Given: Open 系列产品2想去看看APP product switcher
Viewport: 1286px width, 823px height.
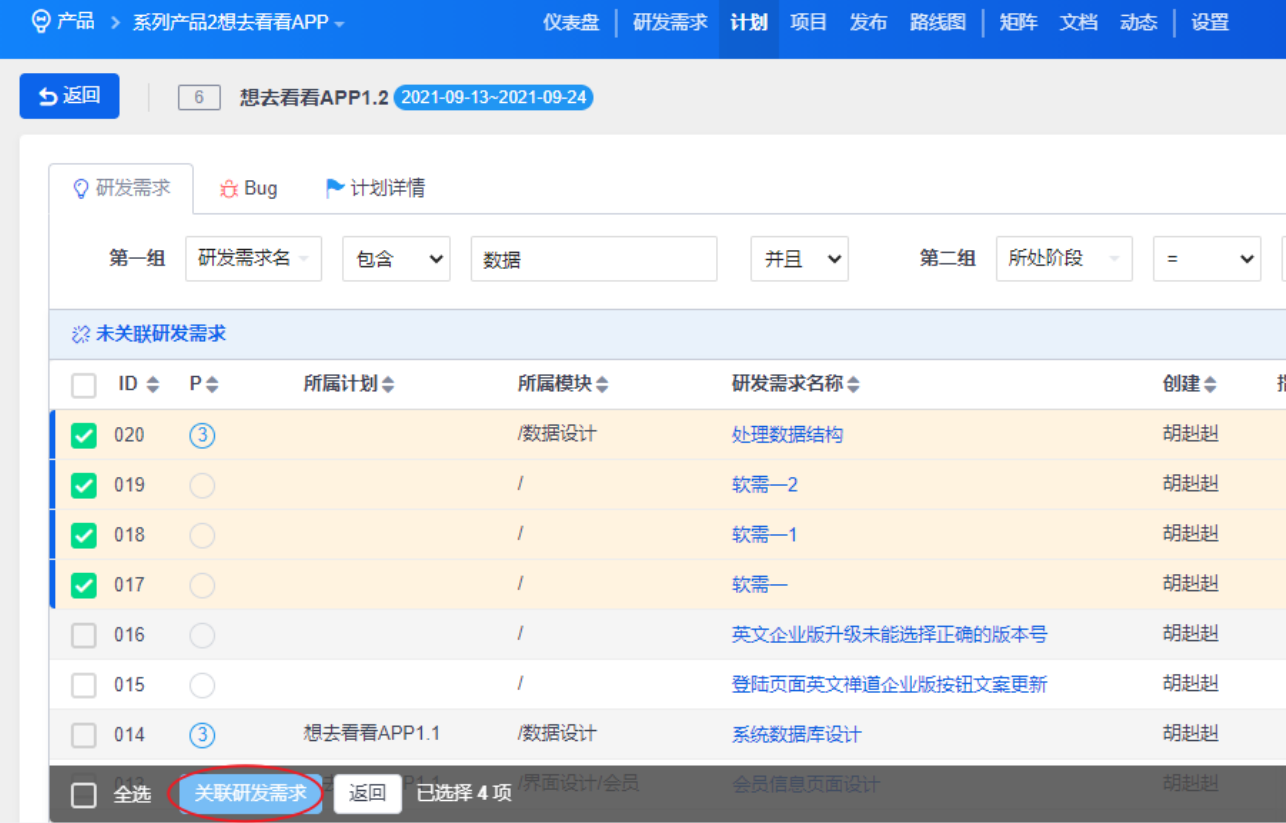Looking at the screenshot, I should (238, 22).
